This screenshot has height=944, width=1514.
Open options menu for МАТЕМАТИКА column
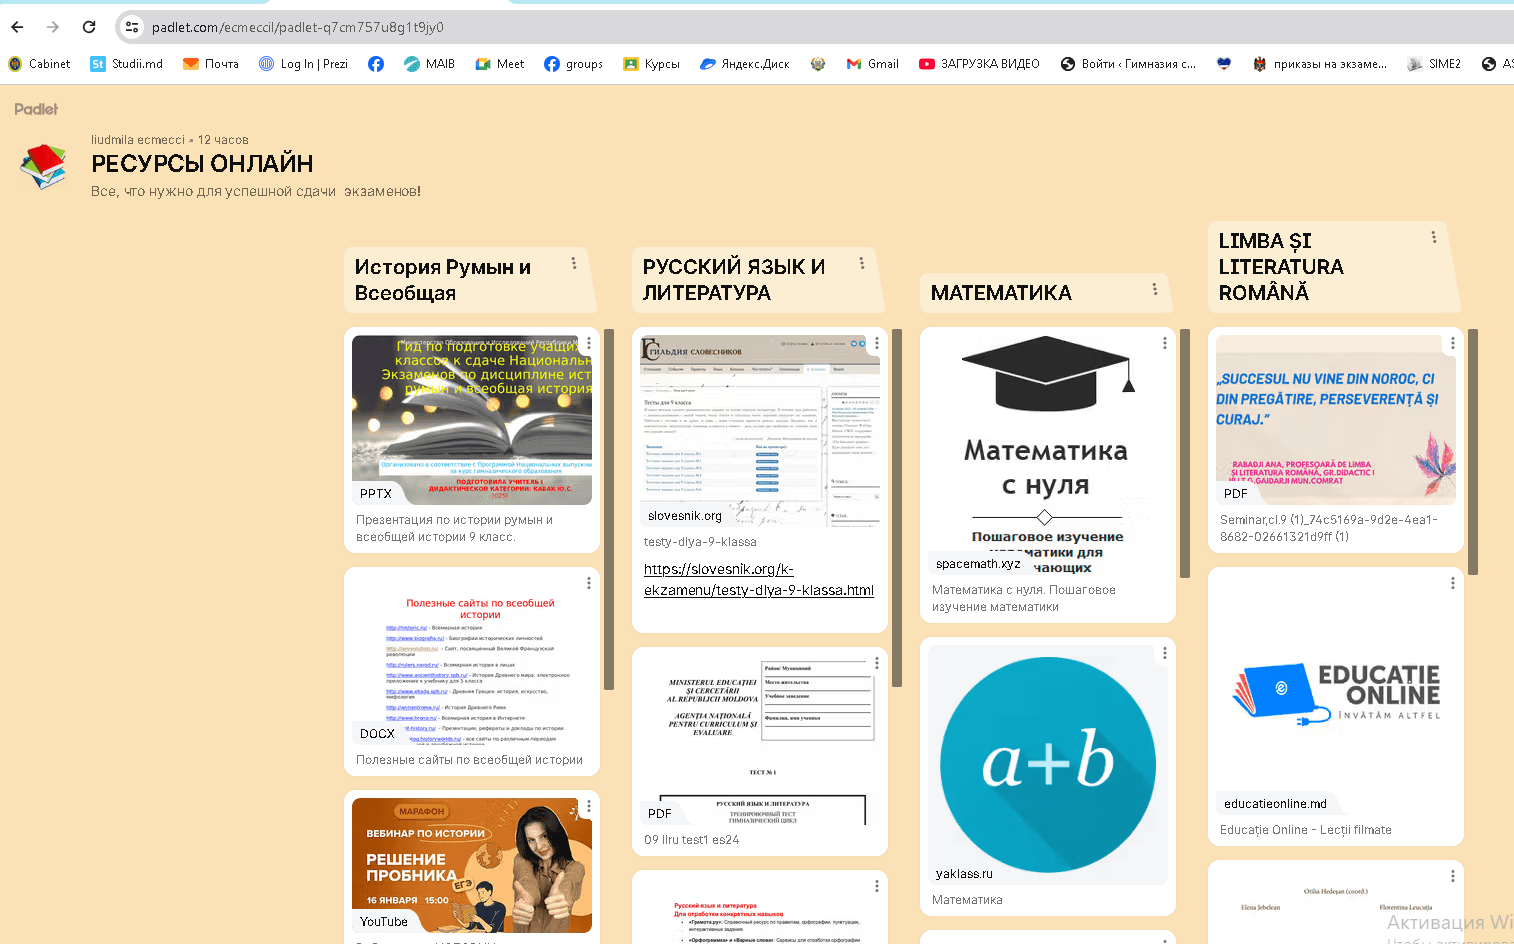coord(1154,289)
